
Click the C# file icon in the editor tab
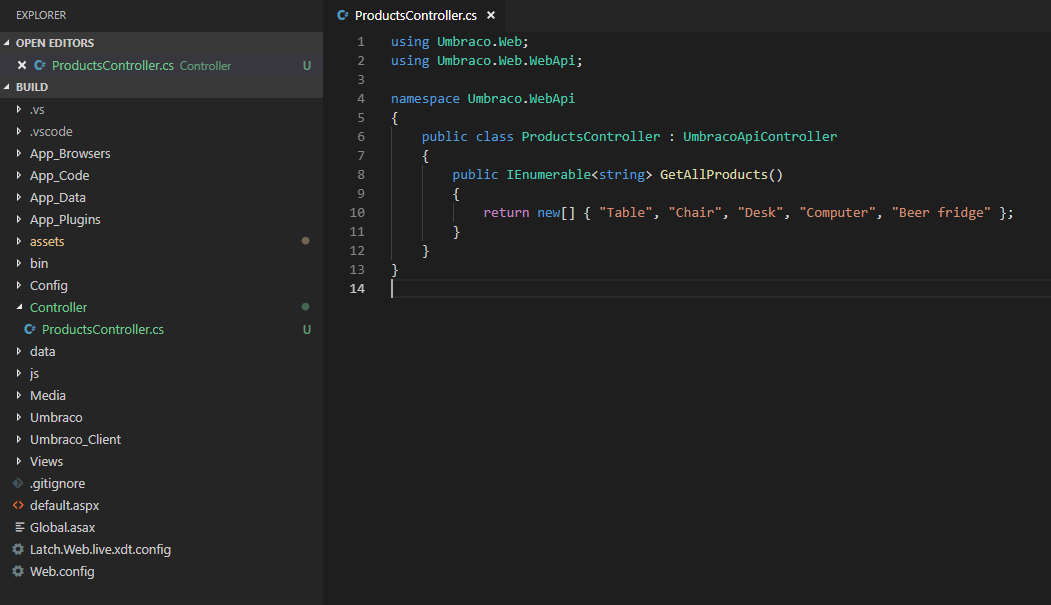pyautogui.click(x=343, y=15)
